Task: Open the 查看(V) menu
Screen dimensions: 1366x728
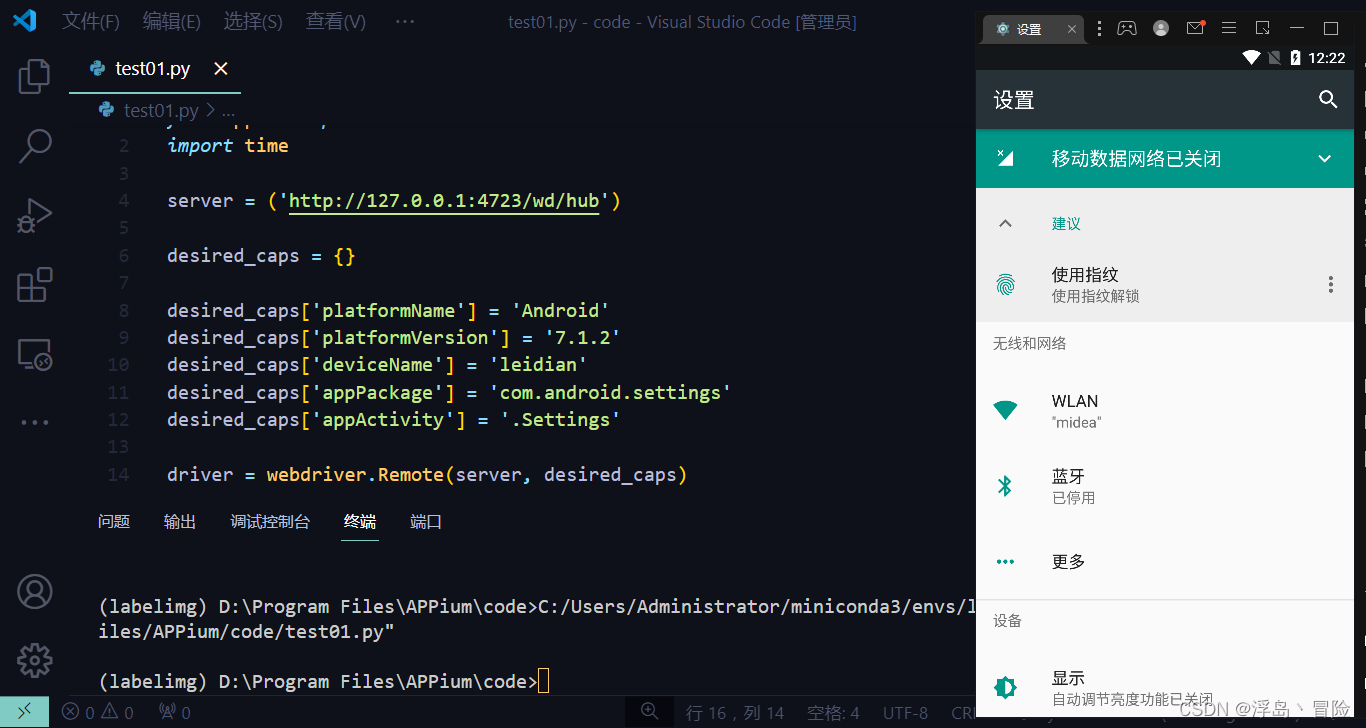Action: (x=334, y=21)
